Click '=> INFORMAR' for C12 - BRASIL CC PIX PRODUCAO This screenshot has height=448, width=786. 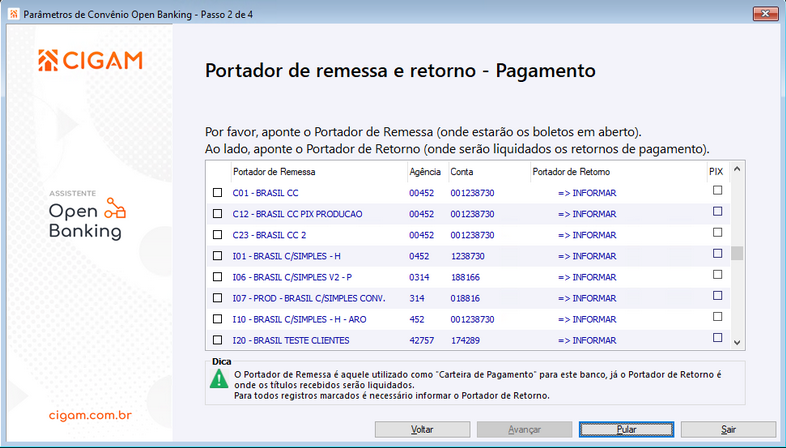[x=587, y=214]
